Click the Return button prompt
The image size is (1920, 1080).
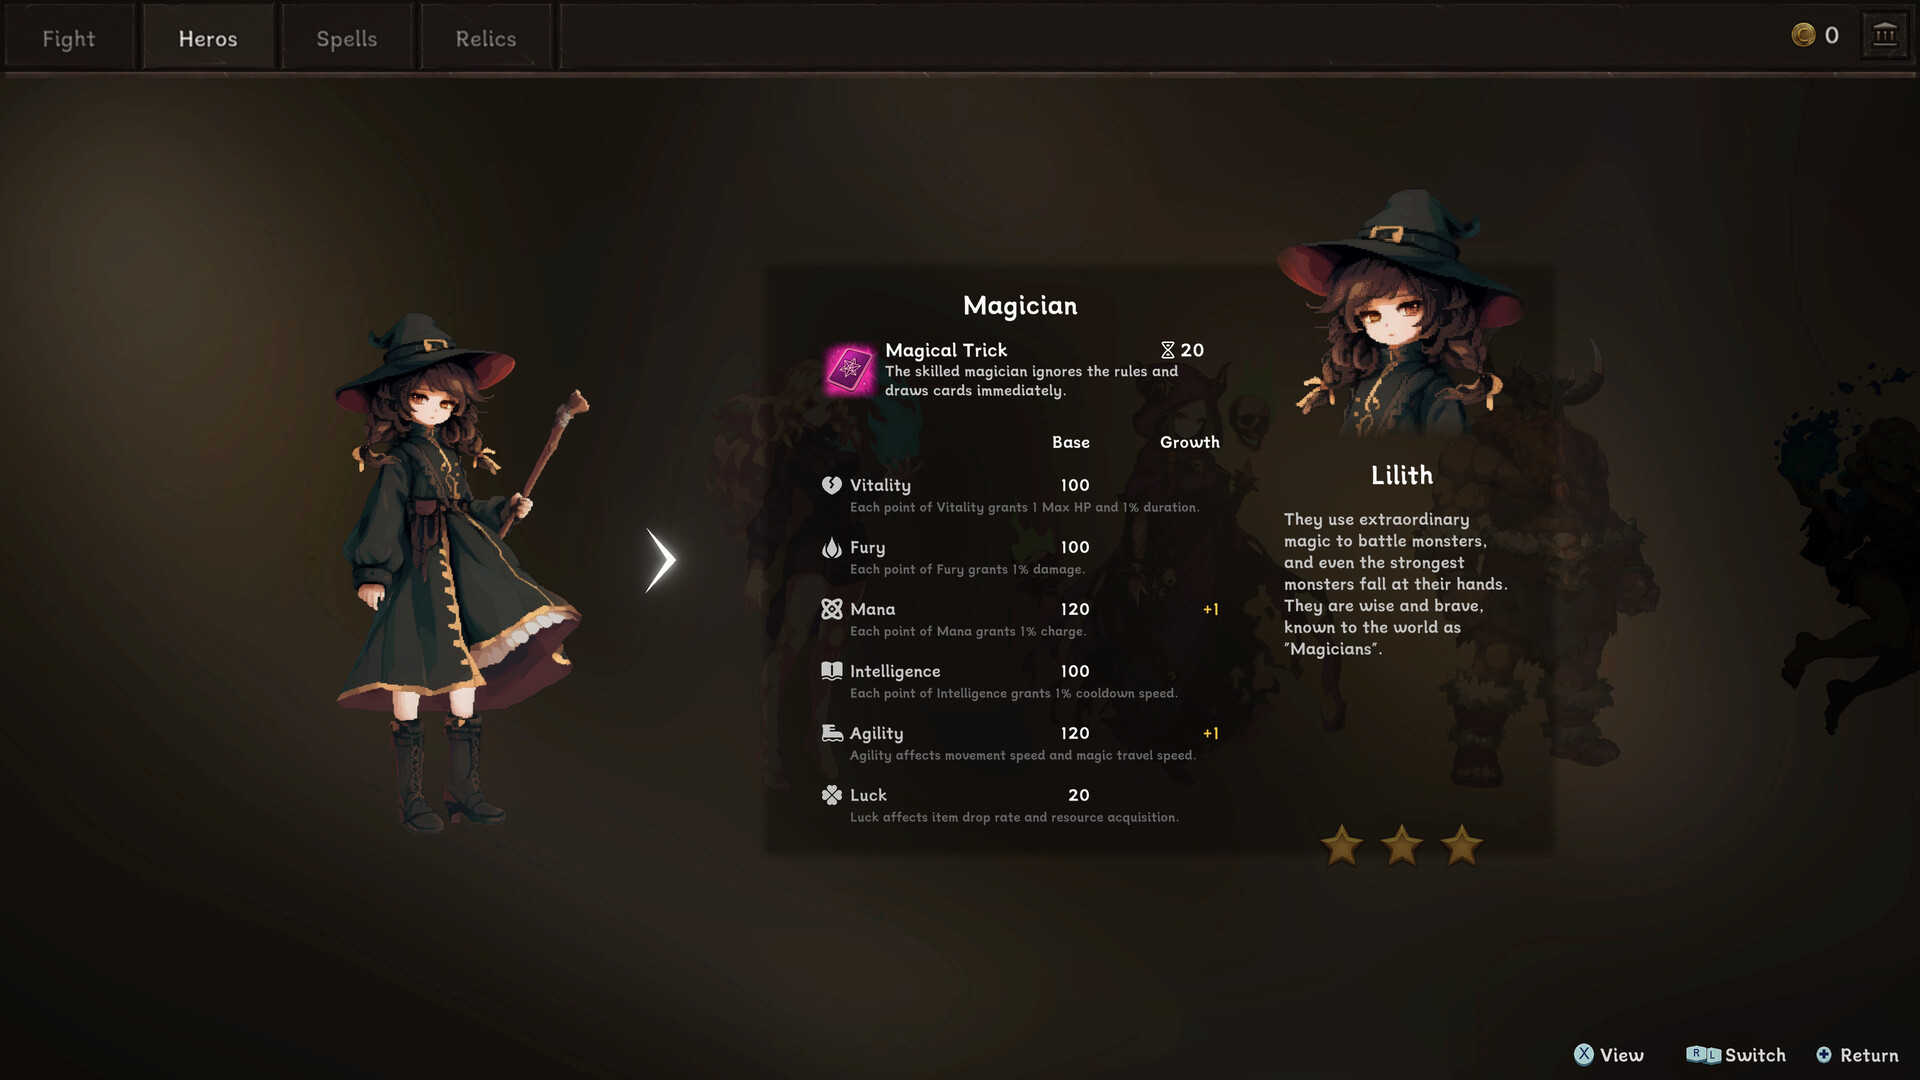click(1857, 1055)
